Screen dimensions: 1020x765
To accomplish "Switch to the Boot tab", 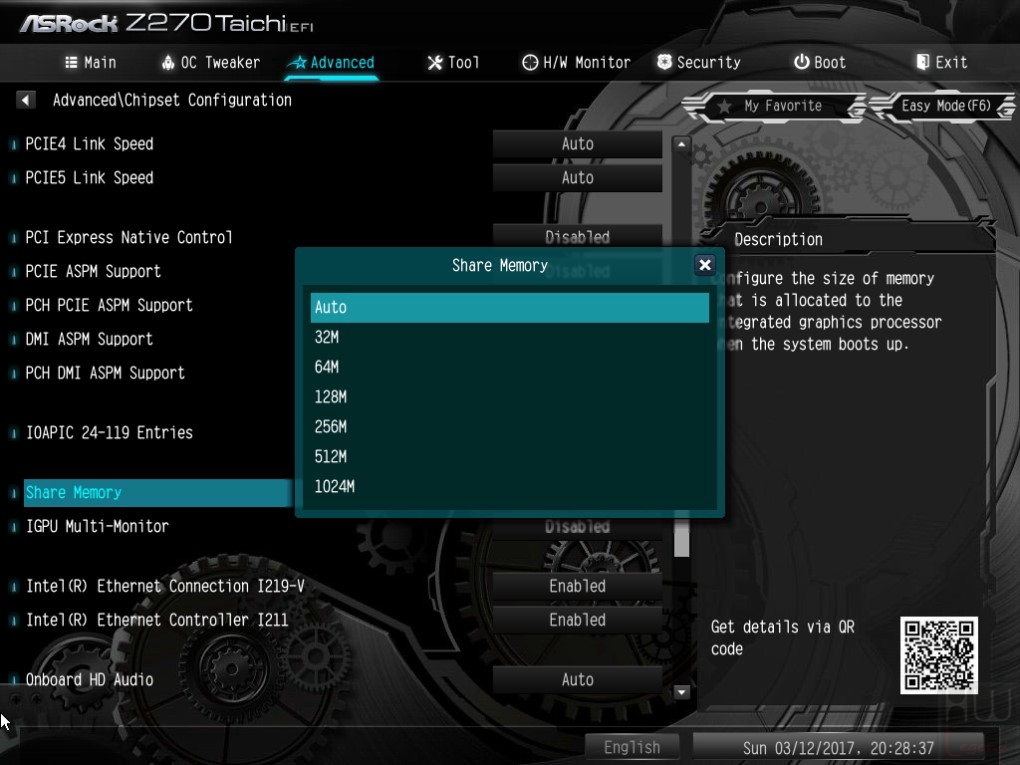I will (820, 62).
